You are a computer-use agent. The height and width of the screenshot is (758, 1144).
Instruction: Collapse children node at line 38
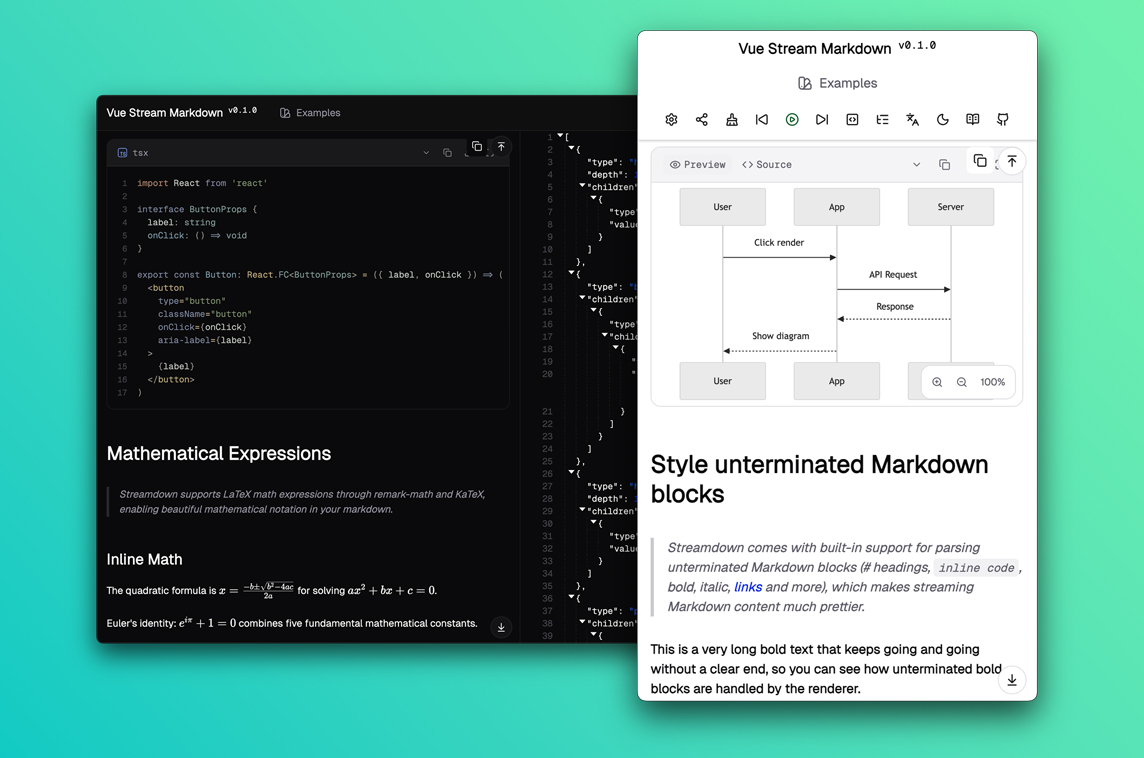[x=582, y=622]
